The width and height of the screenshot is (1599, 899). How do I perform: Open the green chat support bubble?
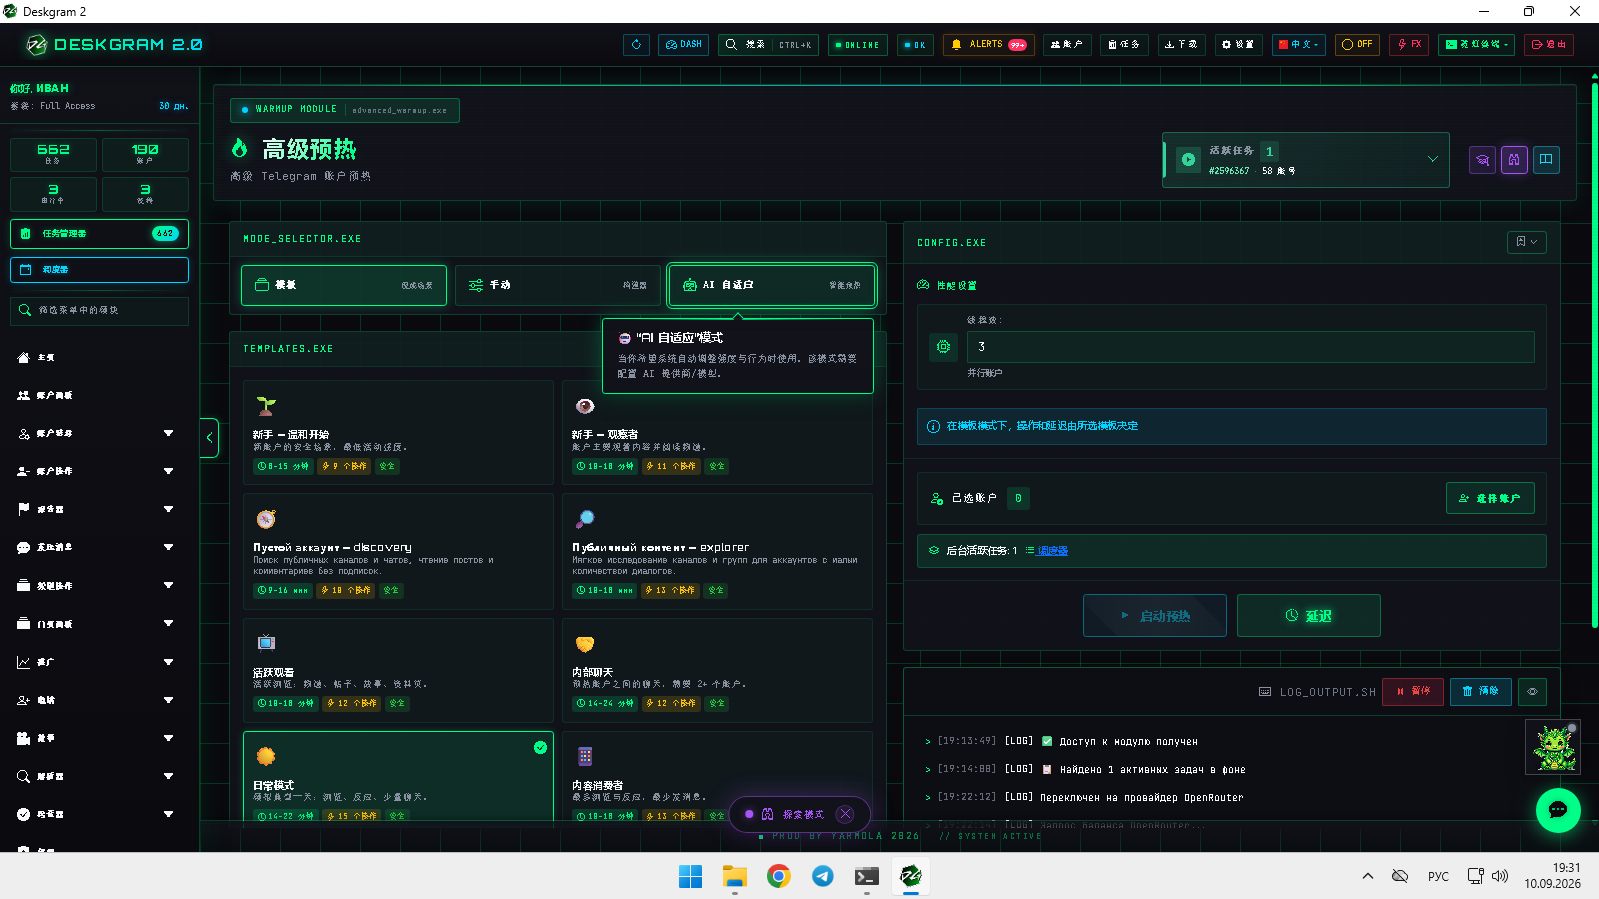tap(1558, 810)
